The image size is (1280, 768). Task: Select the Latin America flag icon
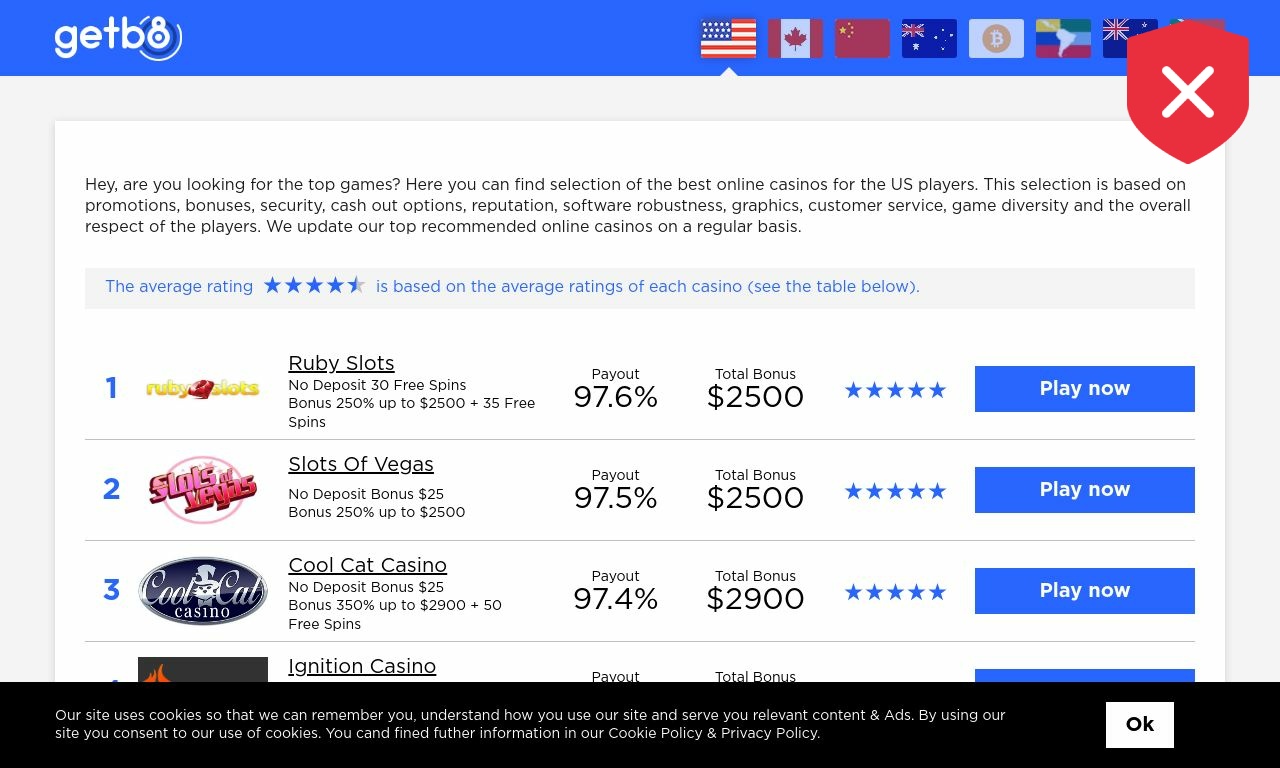[1063, 38]
